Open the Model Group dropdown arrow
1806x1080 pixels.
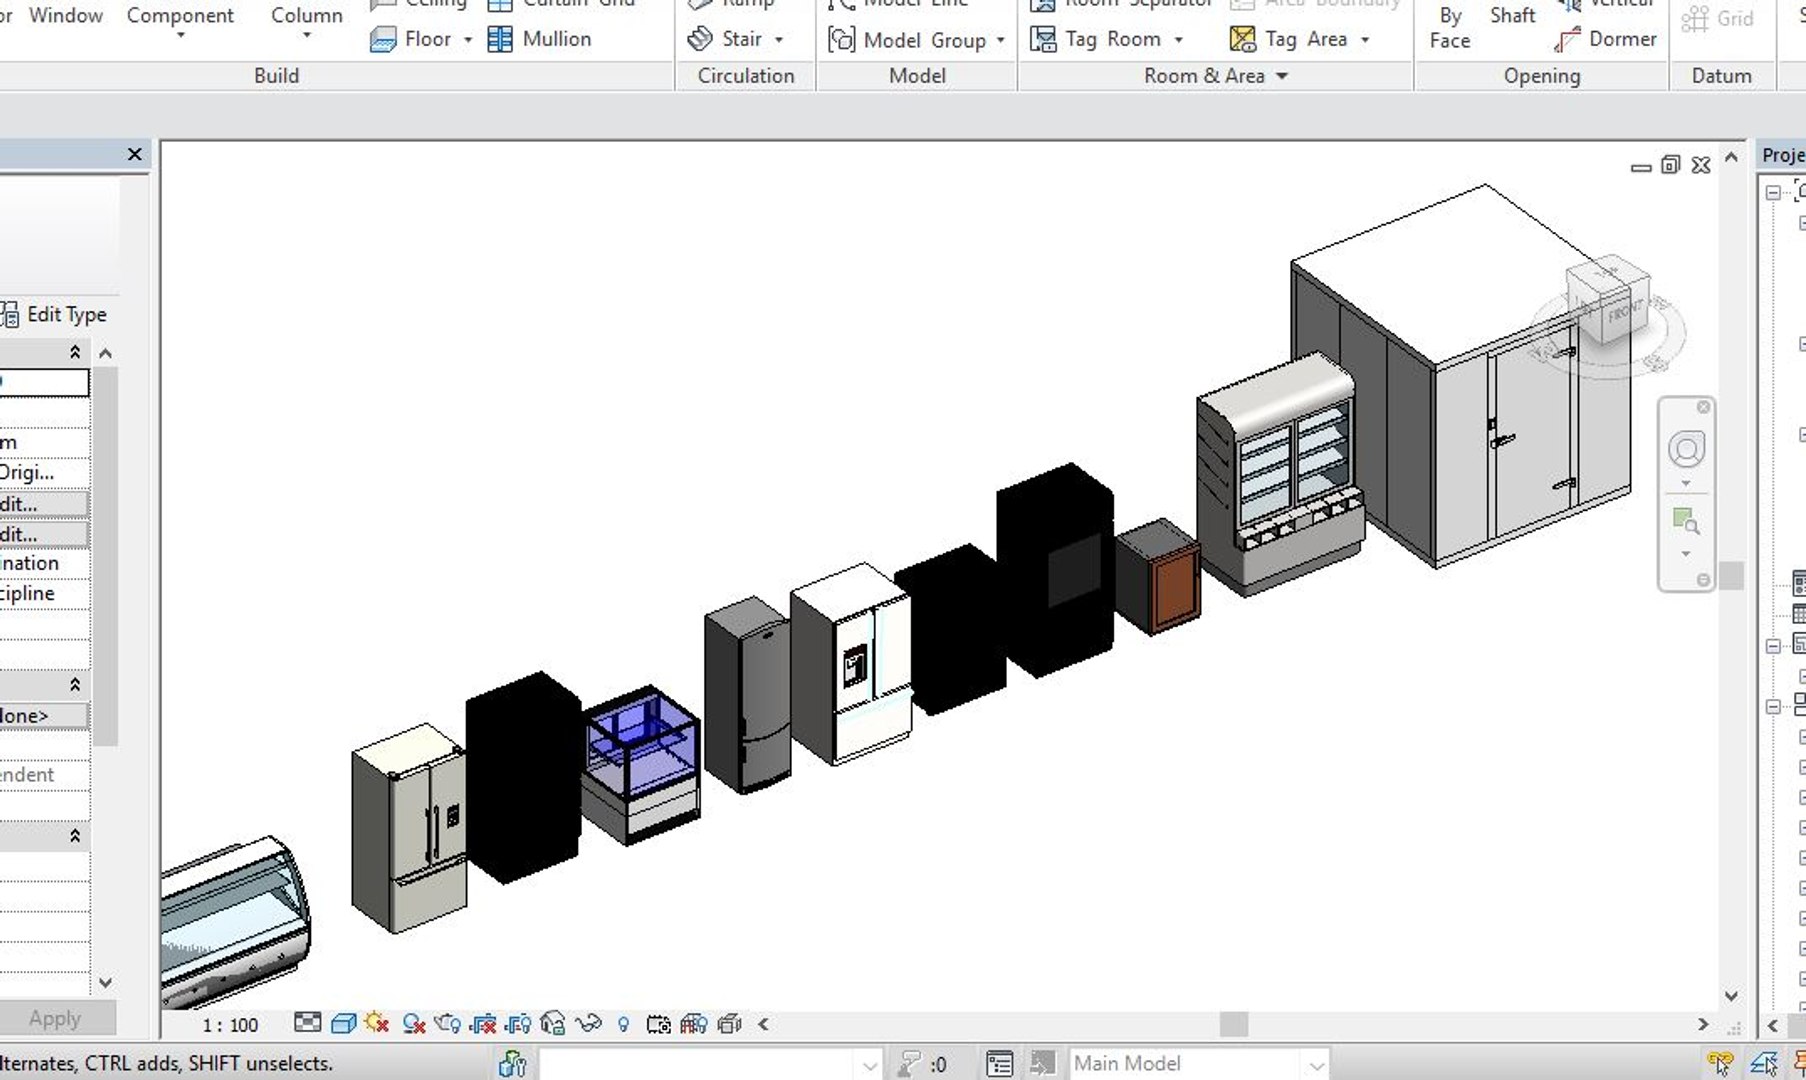[x=1000, y=41]
